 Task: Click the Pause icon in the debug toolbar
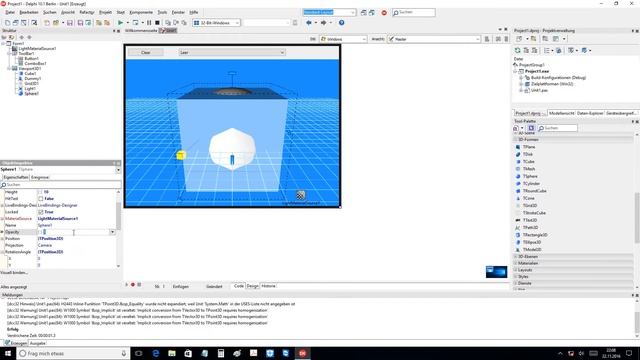[149, 23]
